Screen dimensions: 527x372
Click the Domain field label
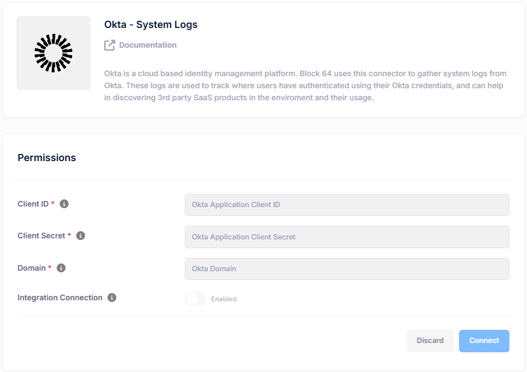[x=32, y=268]
